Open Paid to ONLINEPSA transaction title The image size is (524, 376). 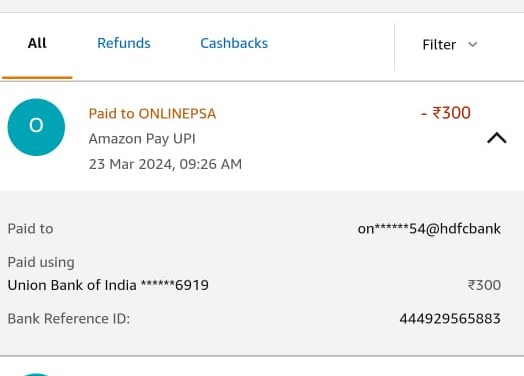[152, 114]
